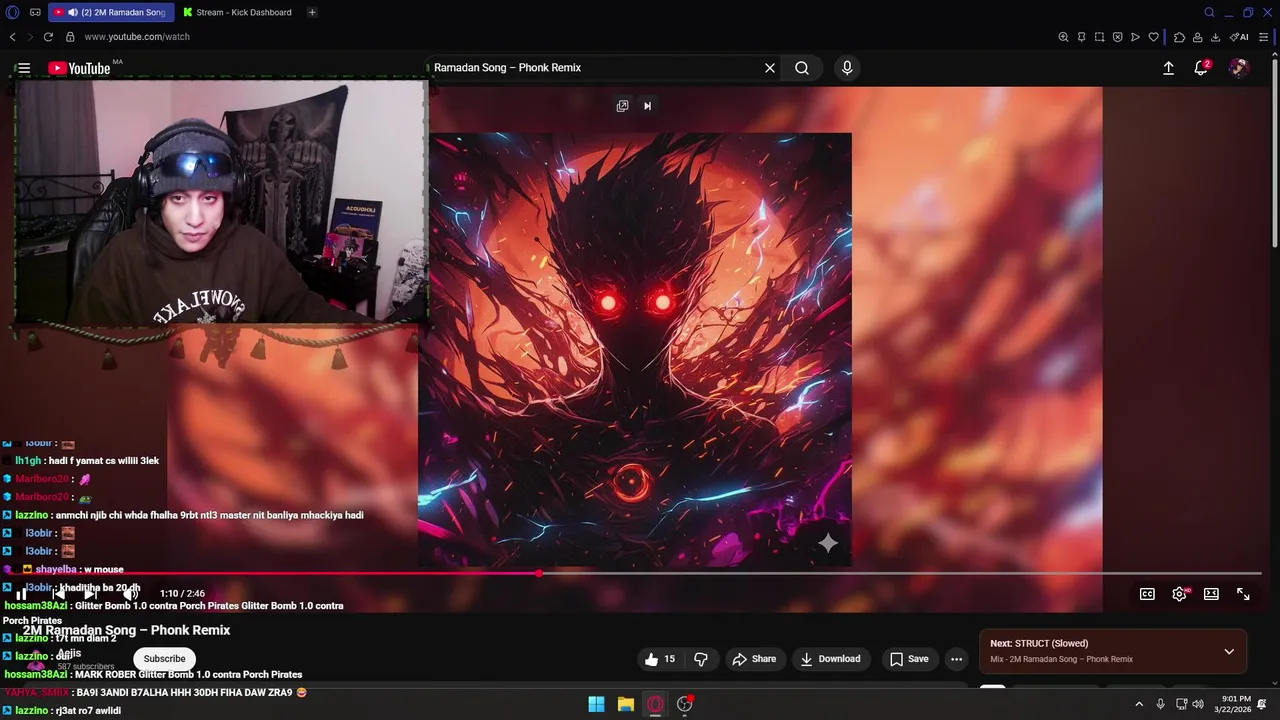Open OBS icon in the taskbar
The image size is (1280, 720).
[685, 704]
